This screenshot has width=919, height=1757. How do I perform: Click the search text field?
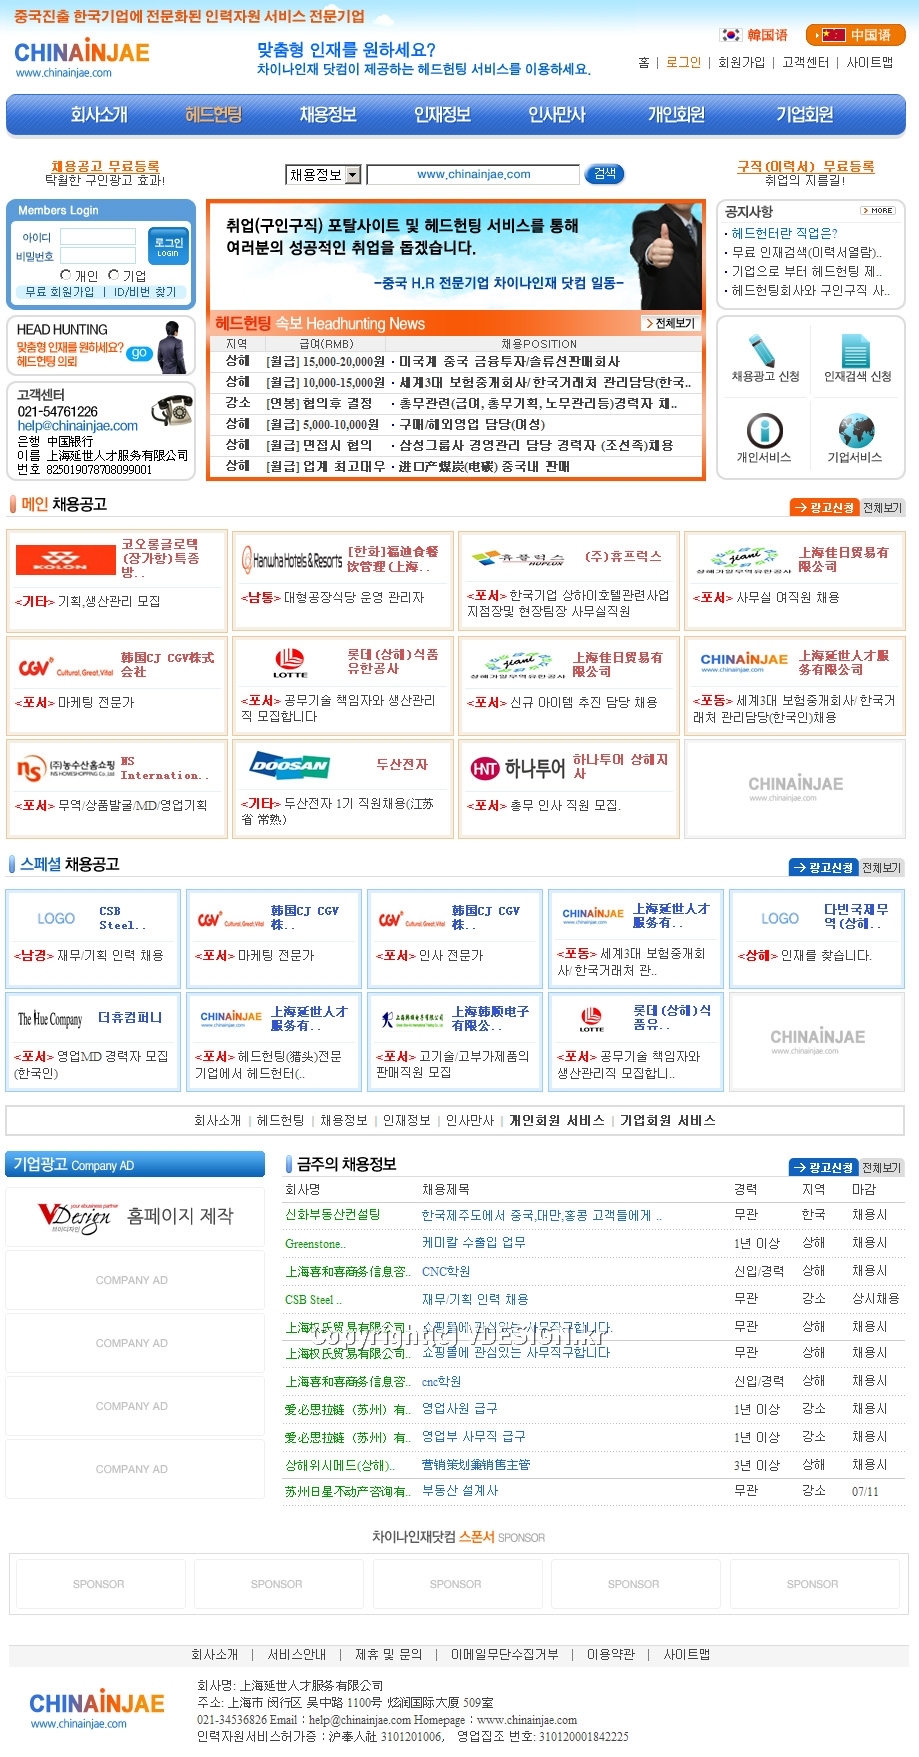[x=473, y=175]
